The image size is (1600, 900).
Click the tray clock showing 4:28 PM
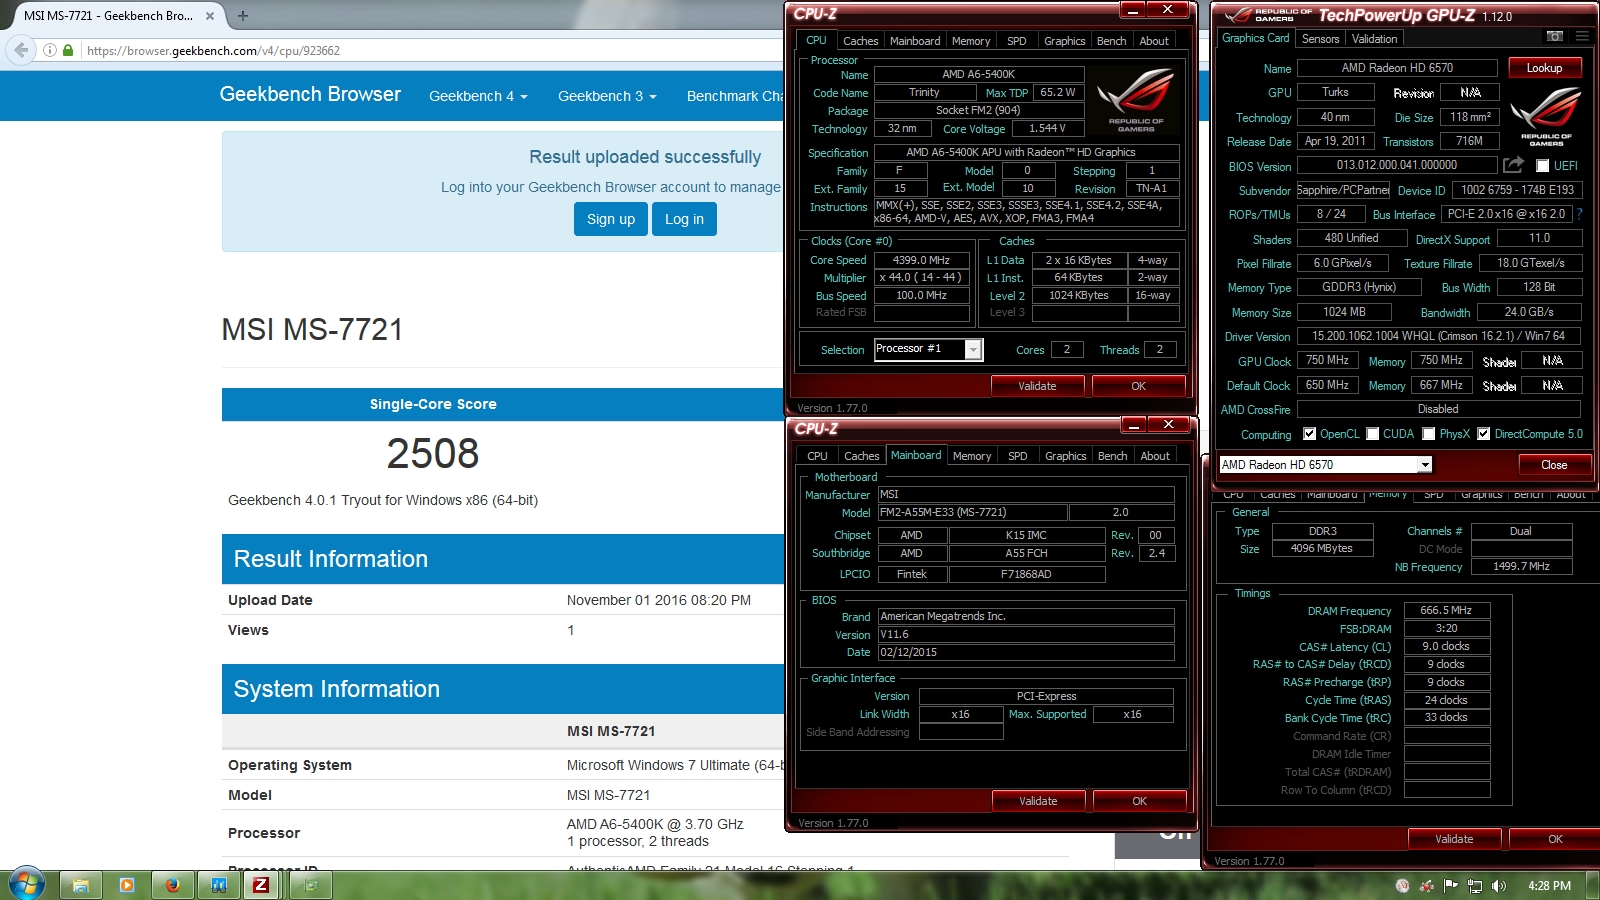(1549, 886)
